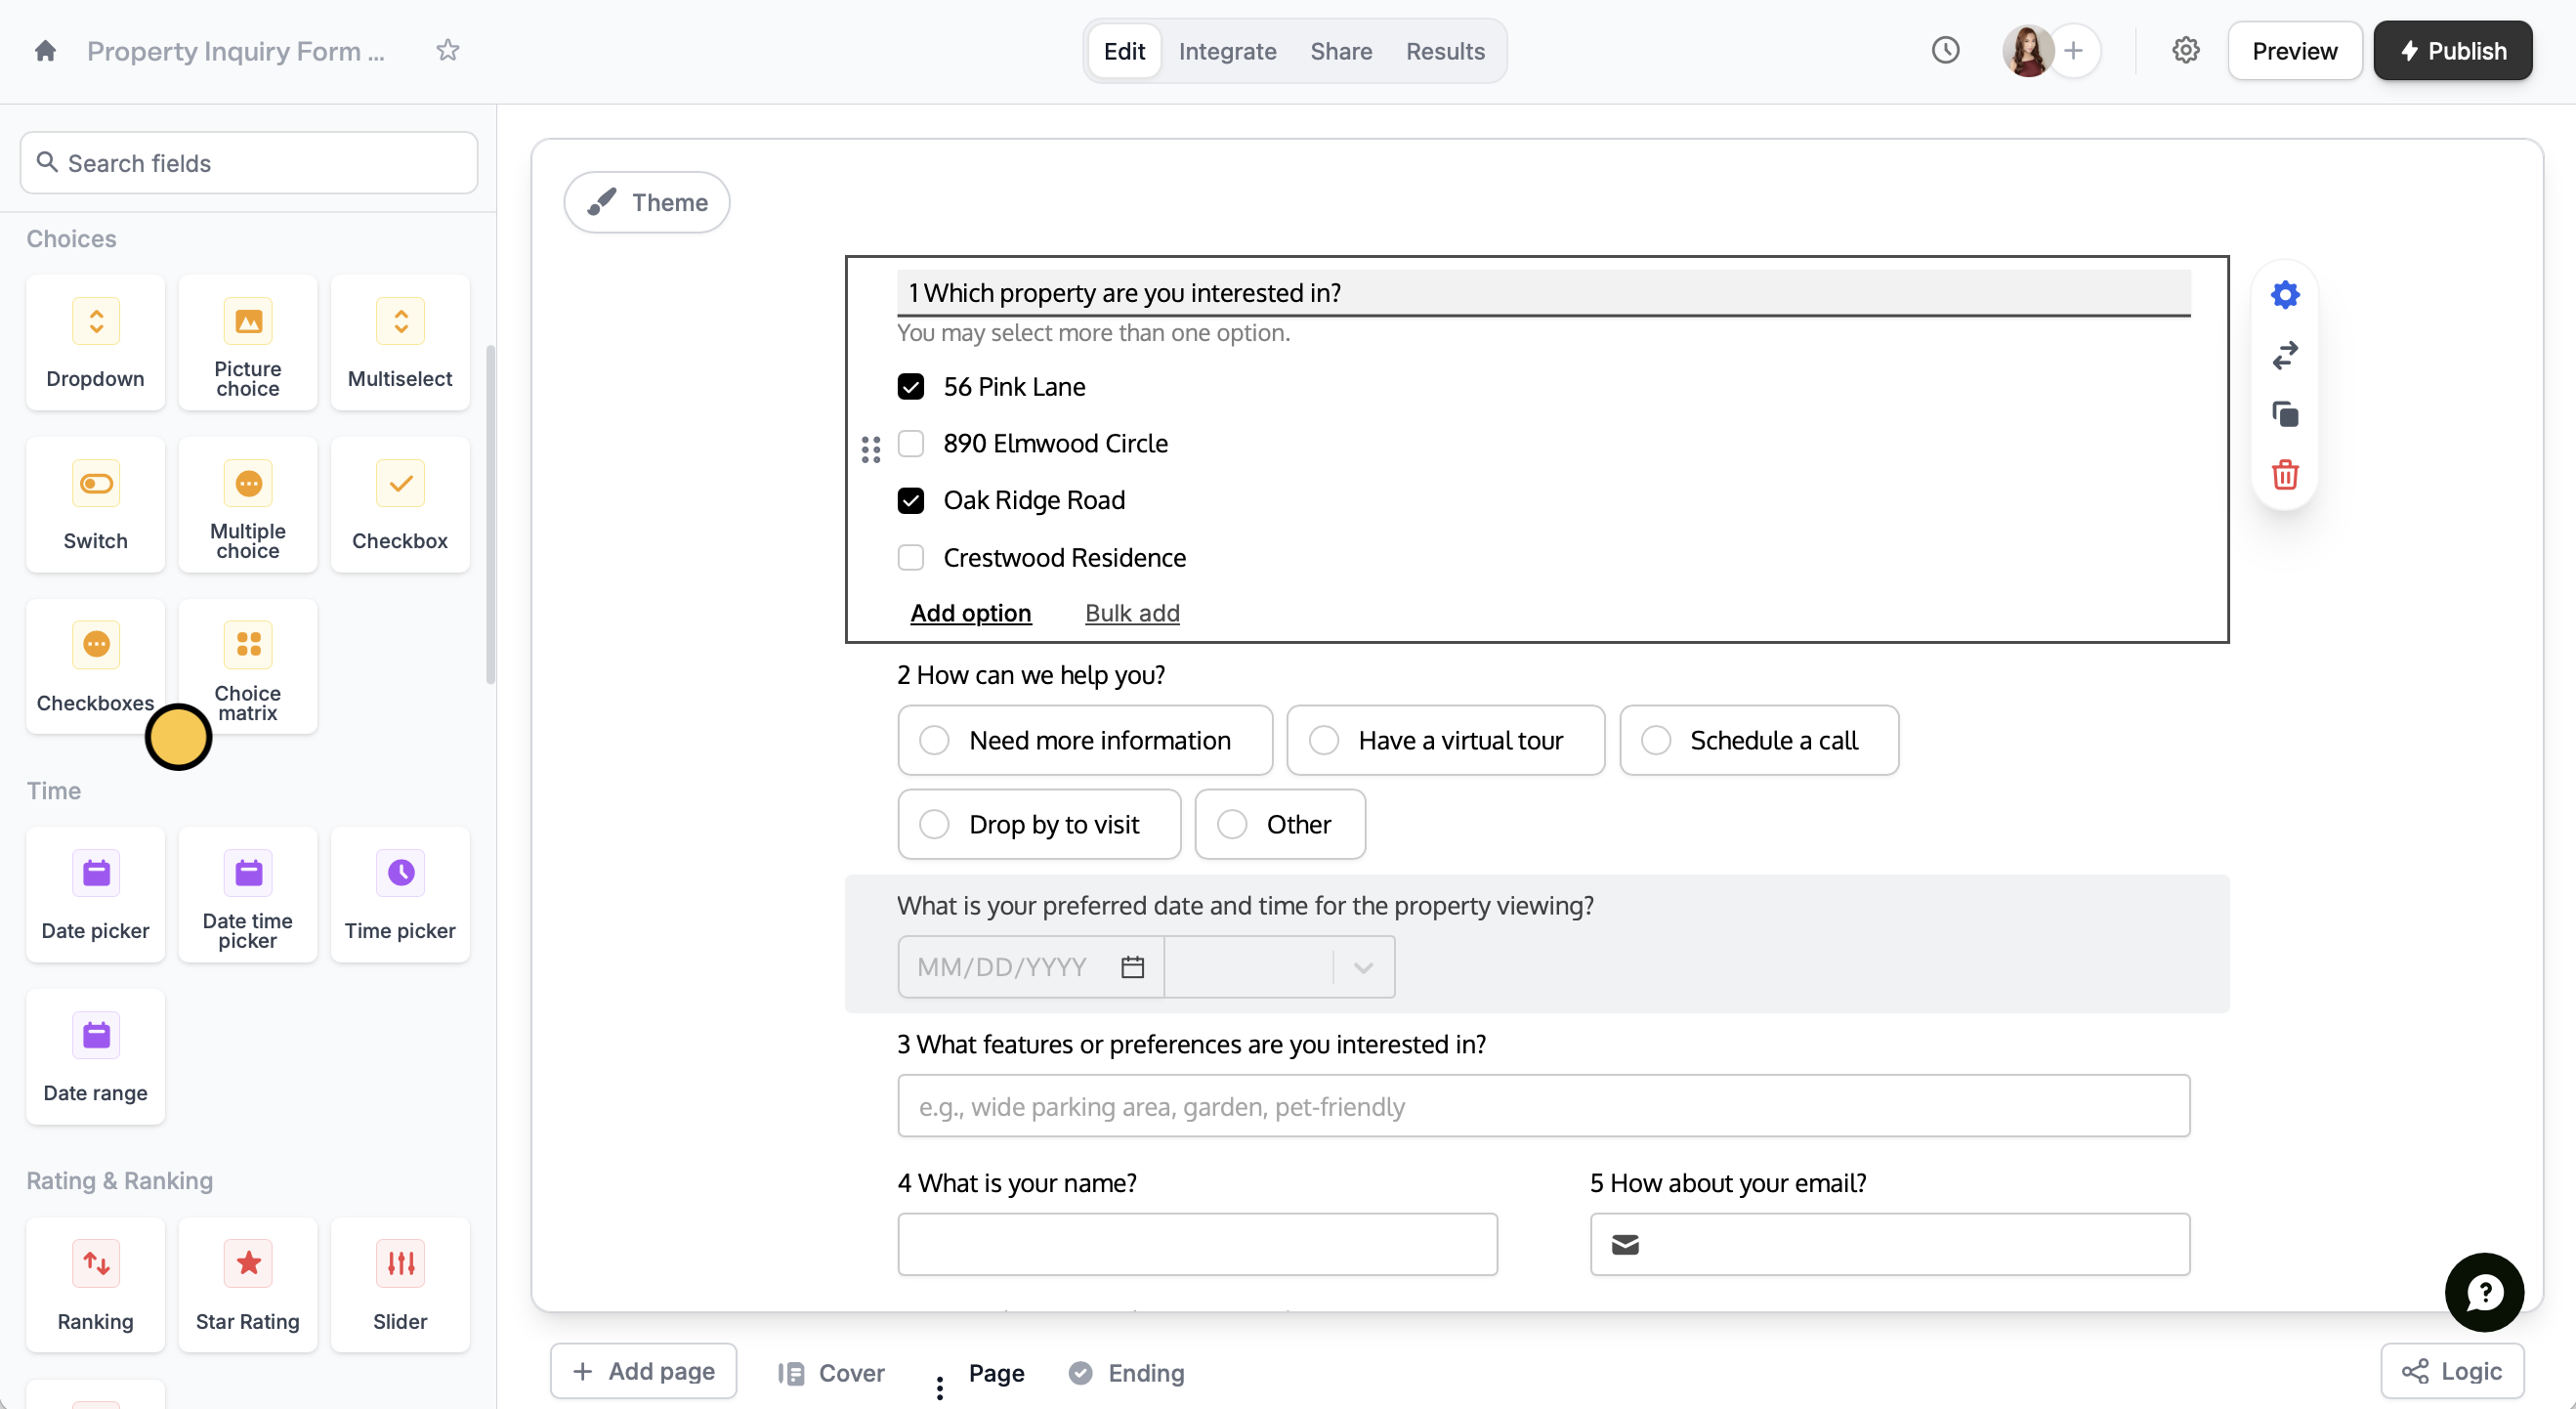Select the Star Rating field

point(247,1284)
